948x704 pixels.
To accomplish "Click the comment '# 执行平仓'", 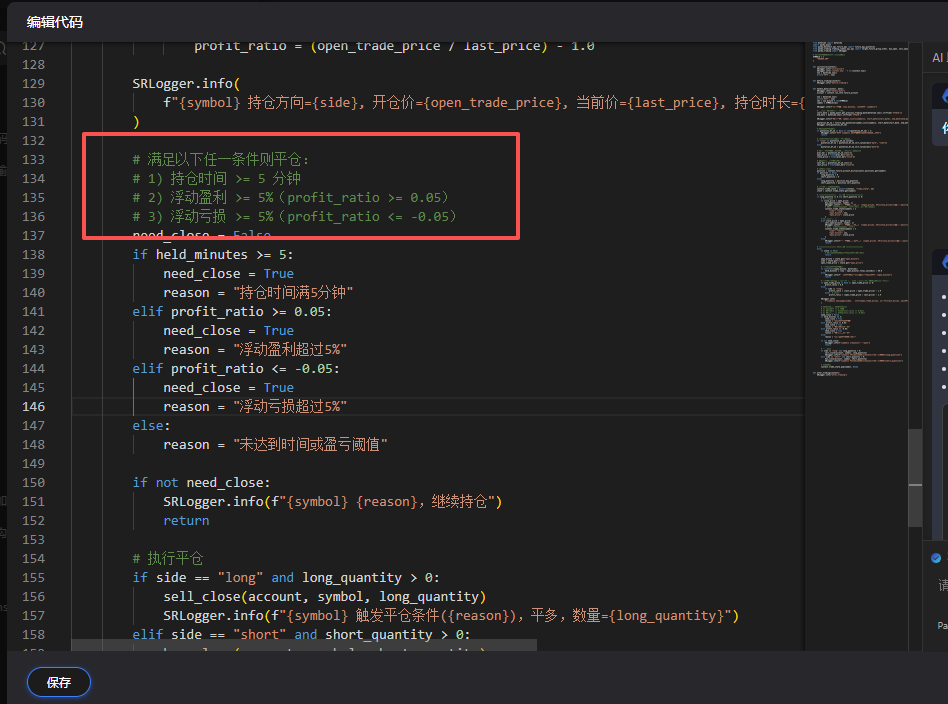I will tap(167, 558).
